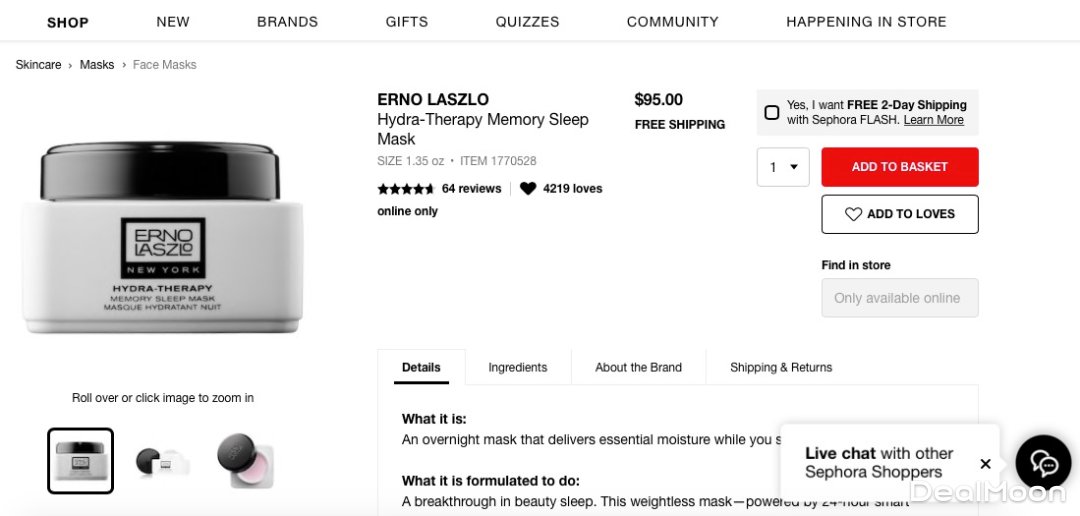Image resolution: width=1080 pixels, height=516 pixels.
Task: Click the ADD TO LOVES button
Action: [x=899, y=214]
